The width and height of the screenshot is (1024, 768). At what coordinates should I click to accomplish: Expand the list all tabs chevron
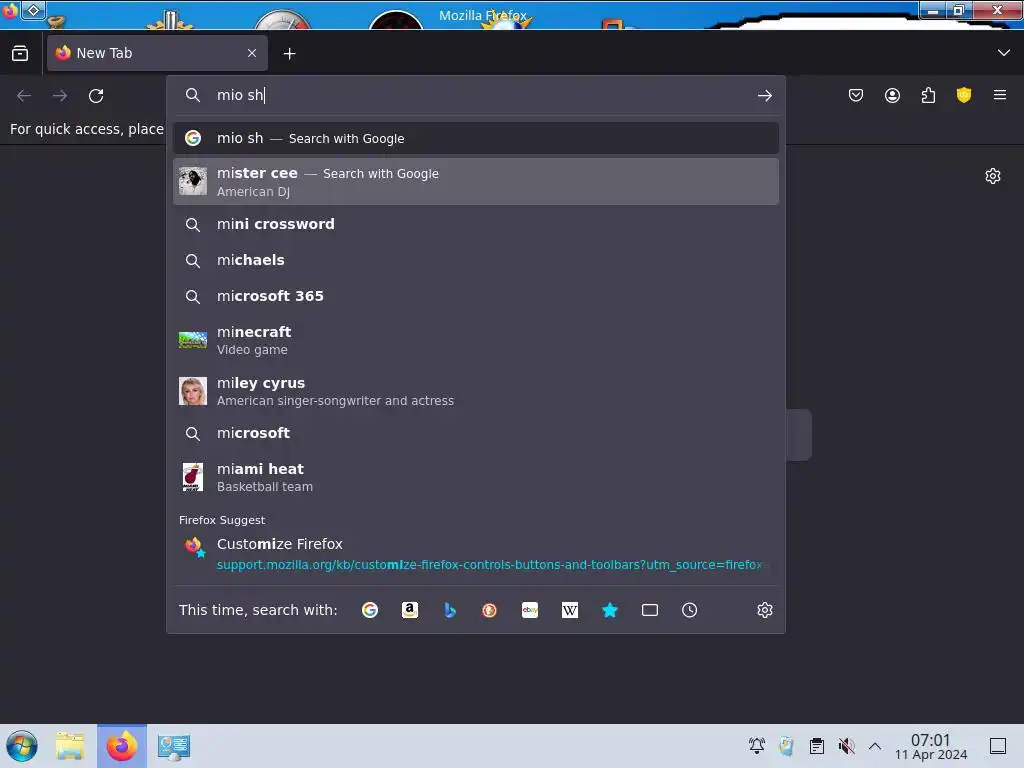(1004, 53)
